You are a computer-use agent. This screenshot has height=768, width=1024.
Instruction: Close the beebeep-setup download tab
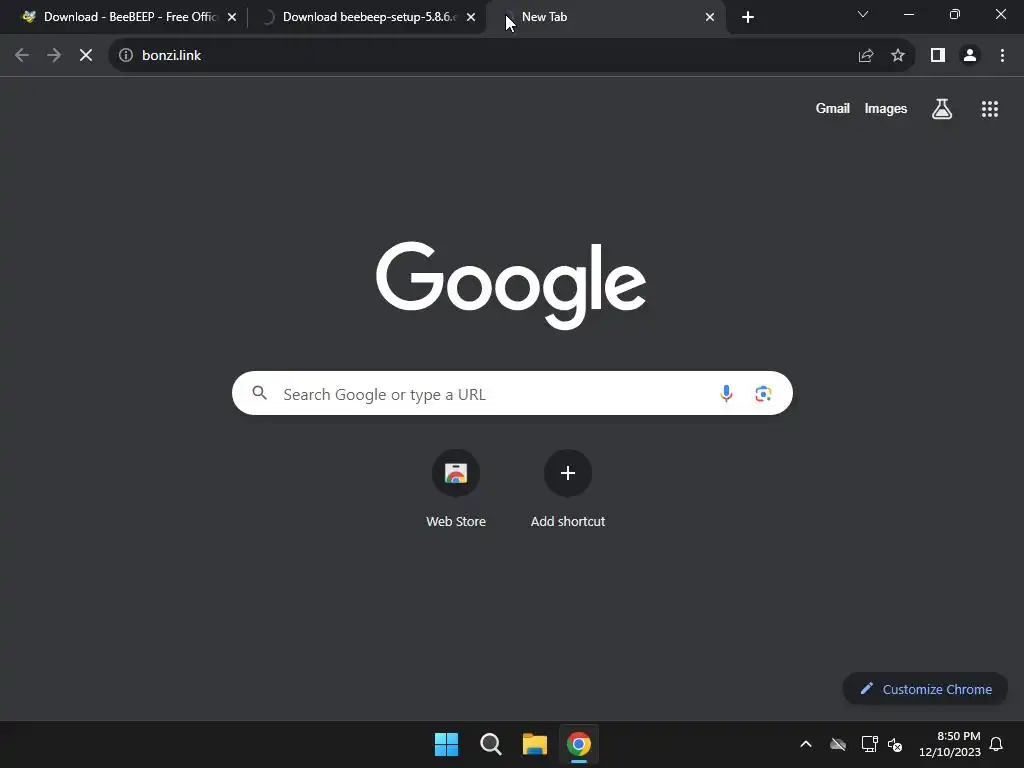click(x=471, y=17)
